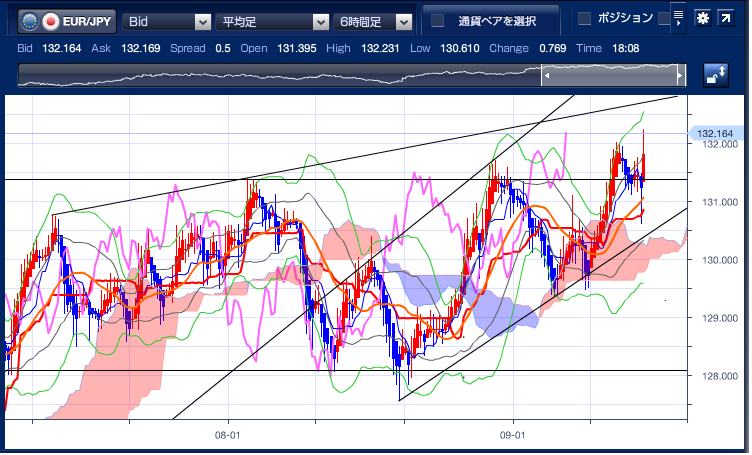
Task: Click the 128.000 price axis label
Action: pos(719,376)
